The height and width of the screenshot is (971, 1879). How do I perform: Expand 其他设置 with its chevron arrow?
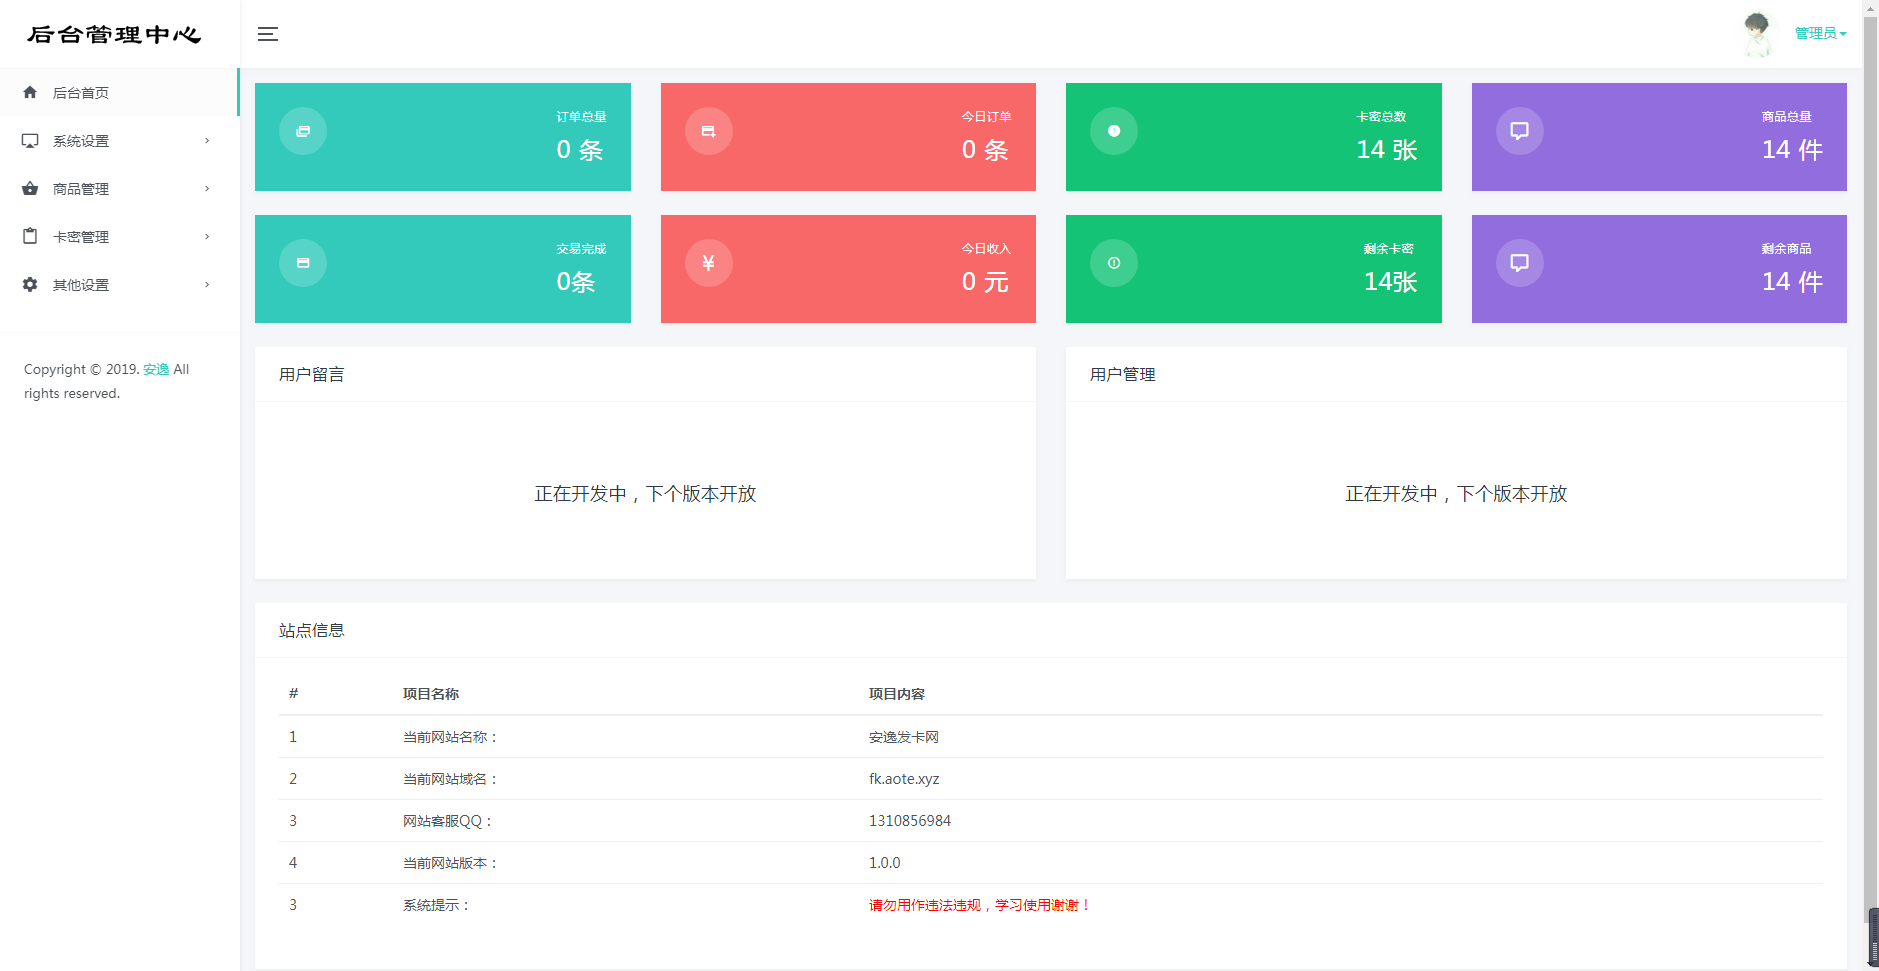207,285
